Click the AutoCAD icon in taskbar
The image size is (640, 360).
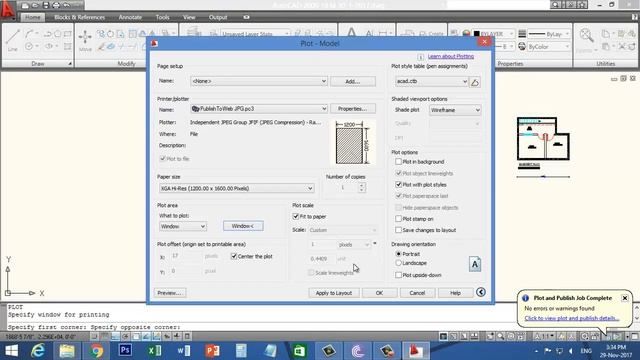(x=416, y=351)
